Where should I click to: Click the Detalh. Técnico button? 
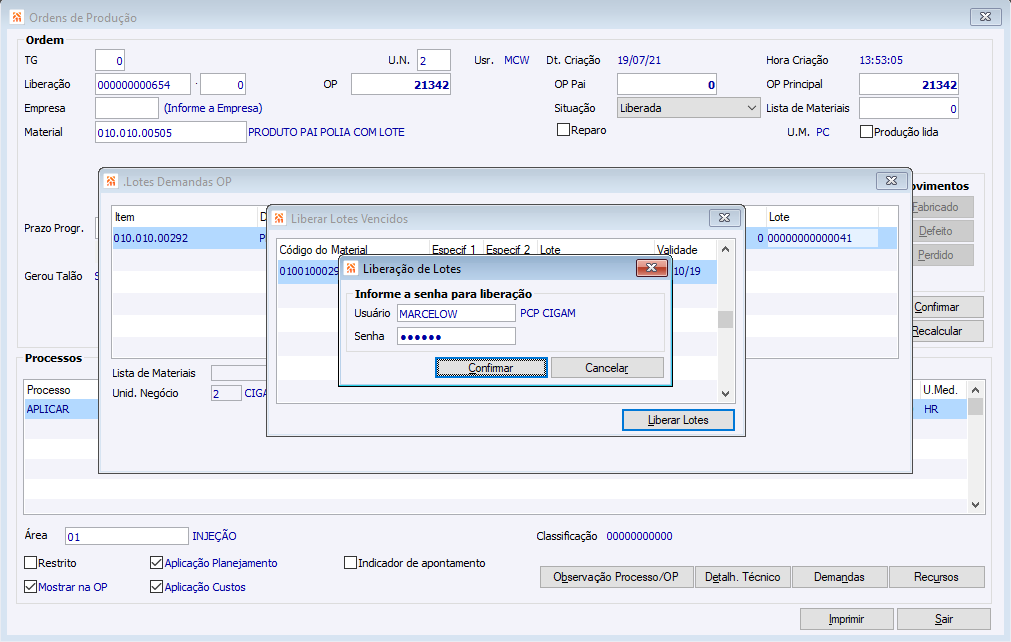(x=743, y=577)
